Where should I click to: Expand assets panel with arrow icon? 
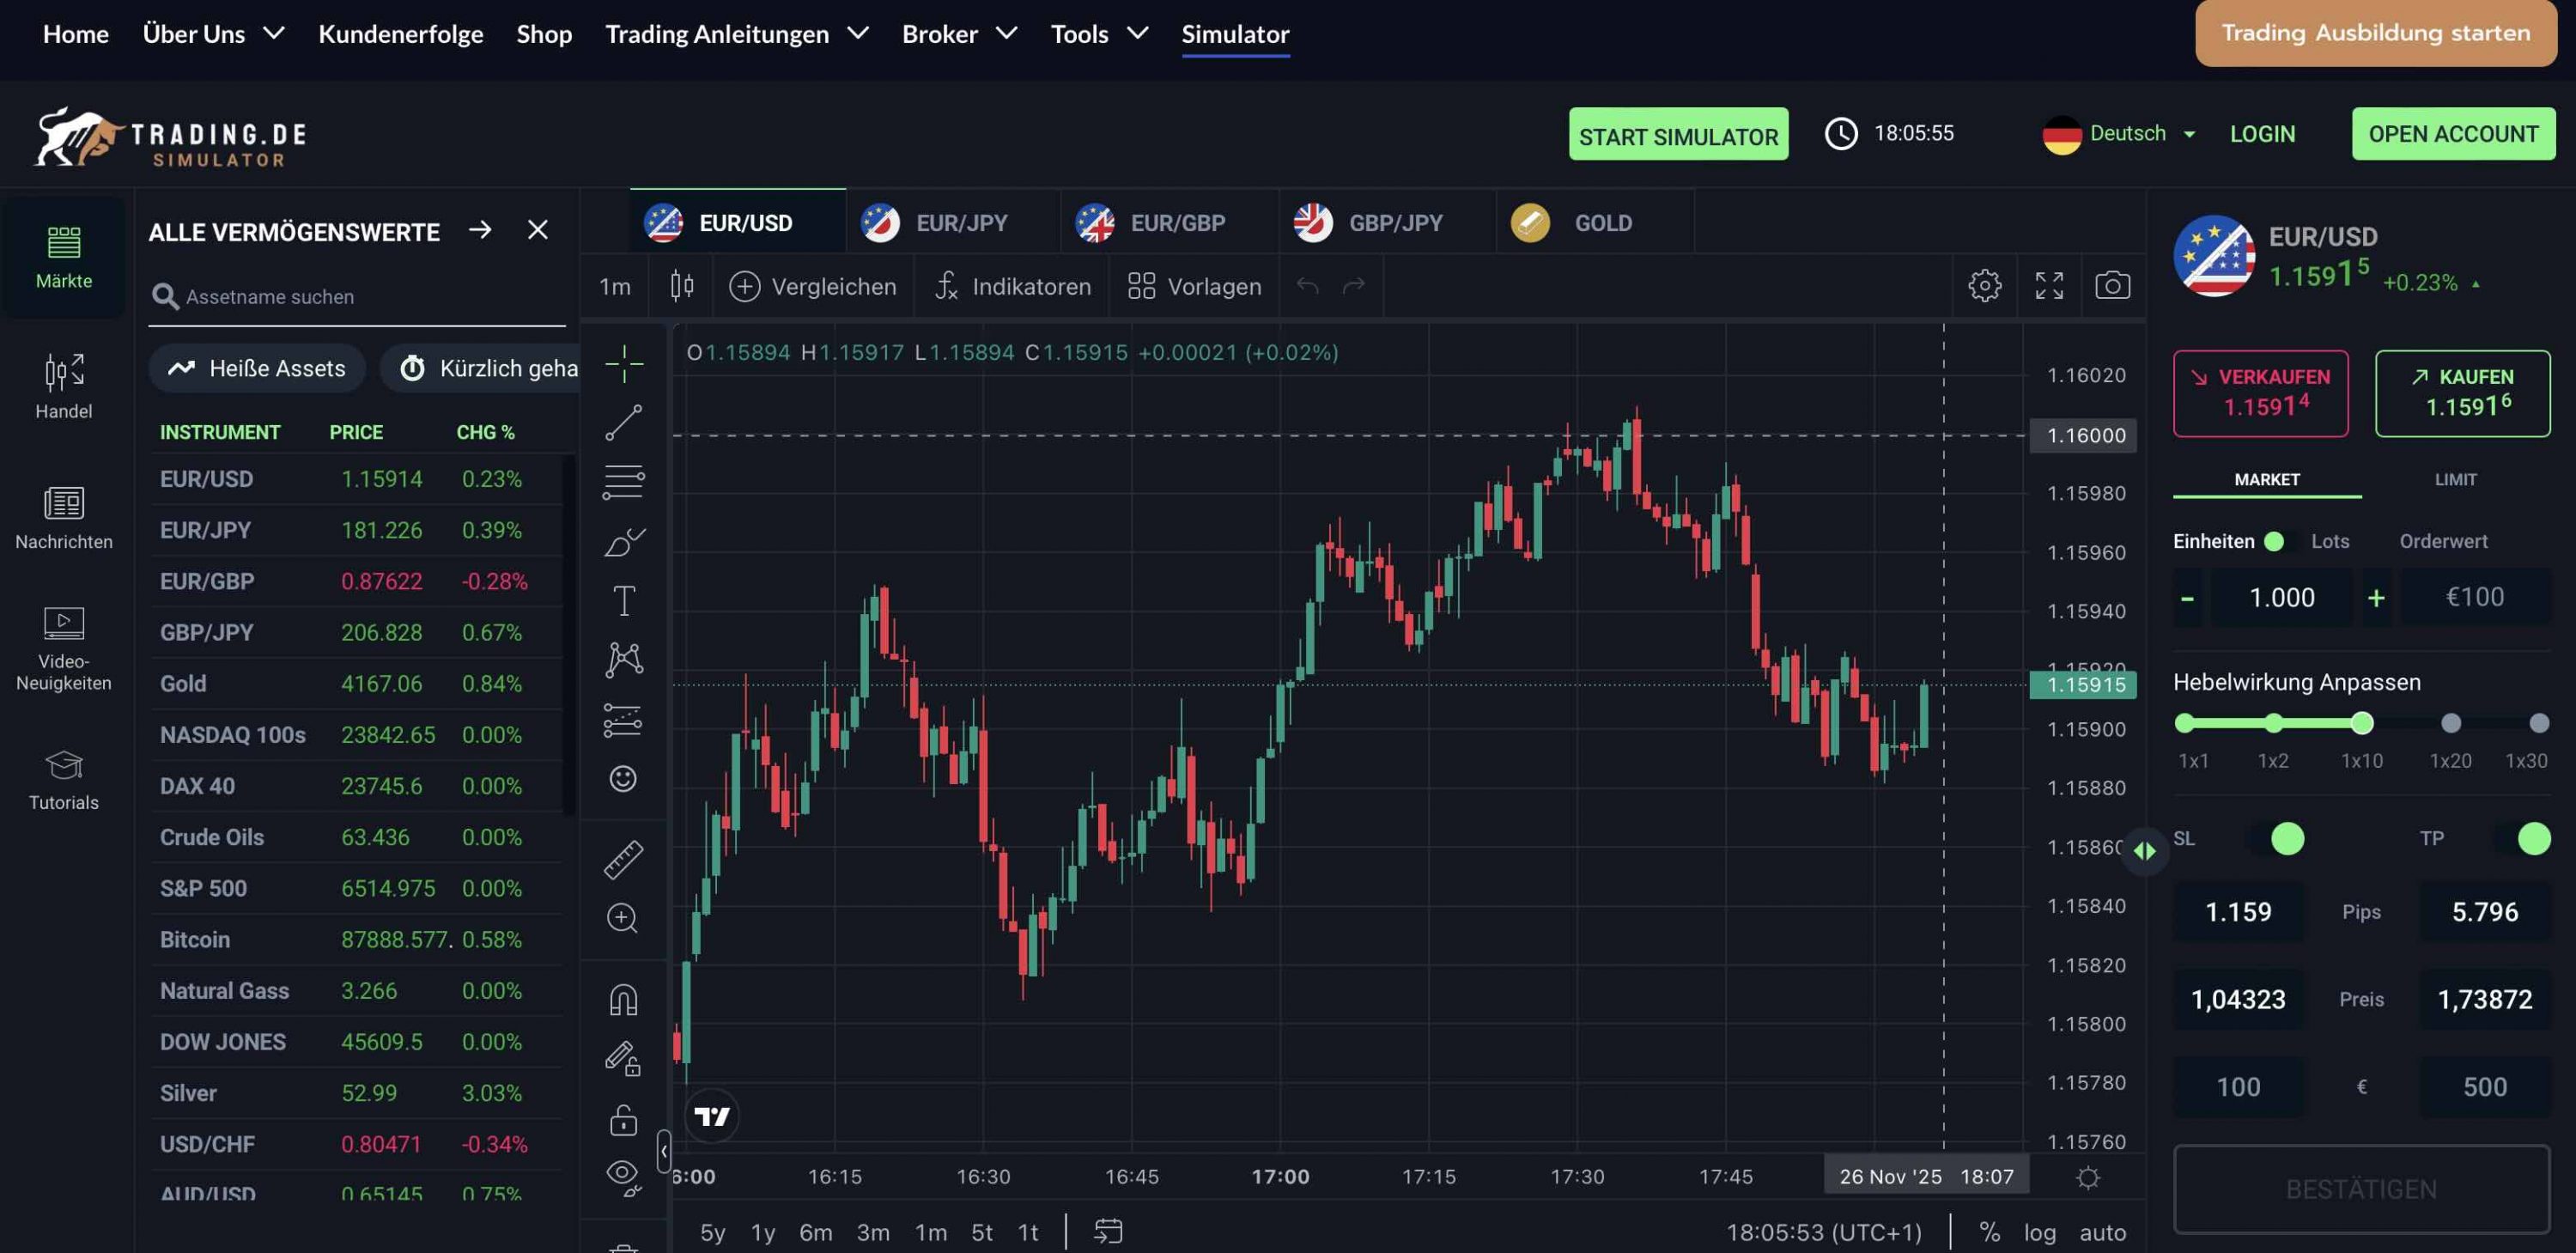coord(480,230)
